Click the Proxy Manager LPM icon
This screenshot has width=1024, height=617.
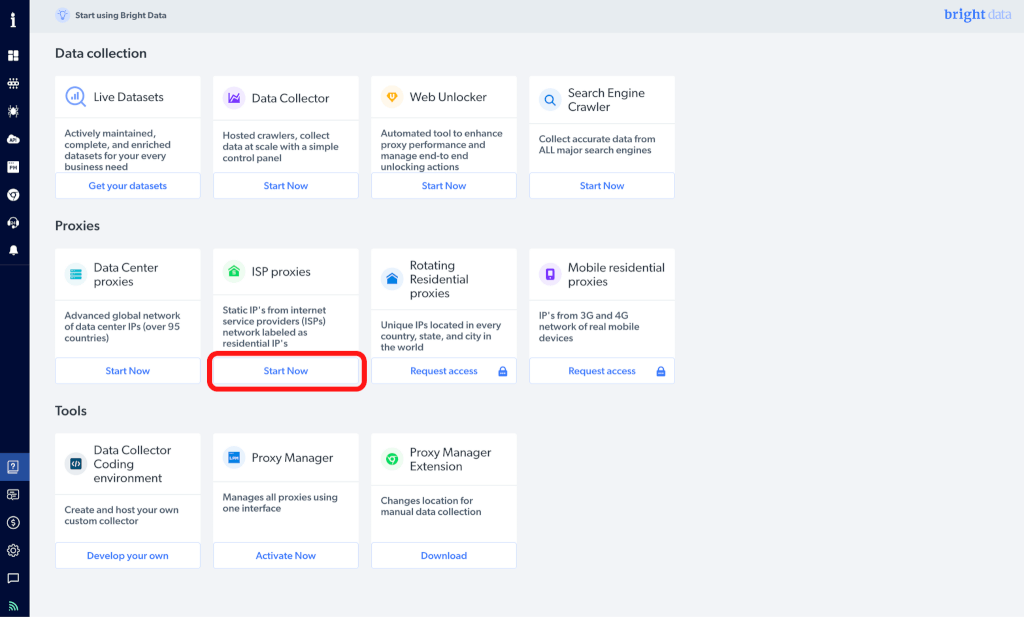(x=234, y=458)
